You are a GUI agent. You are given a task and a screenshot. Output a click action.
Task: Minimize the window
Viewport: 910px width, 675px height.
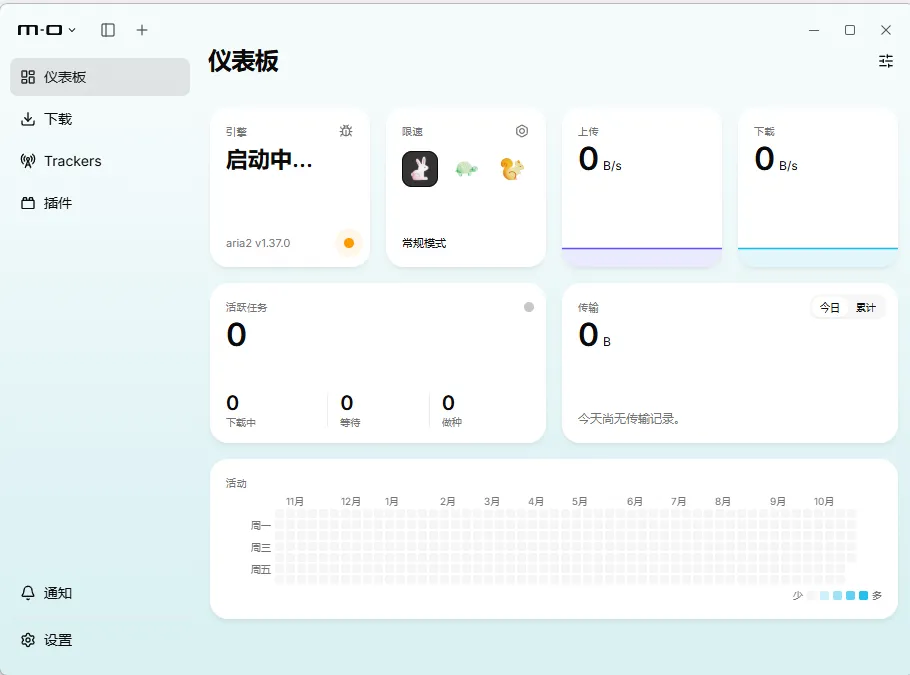[x=814, y=30]
